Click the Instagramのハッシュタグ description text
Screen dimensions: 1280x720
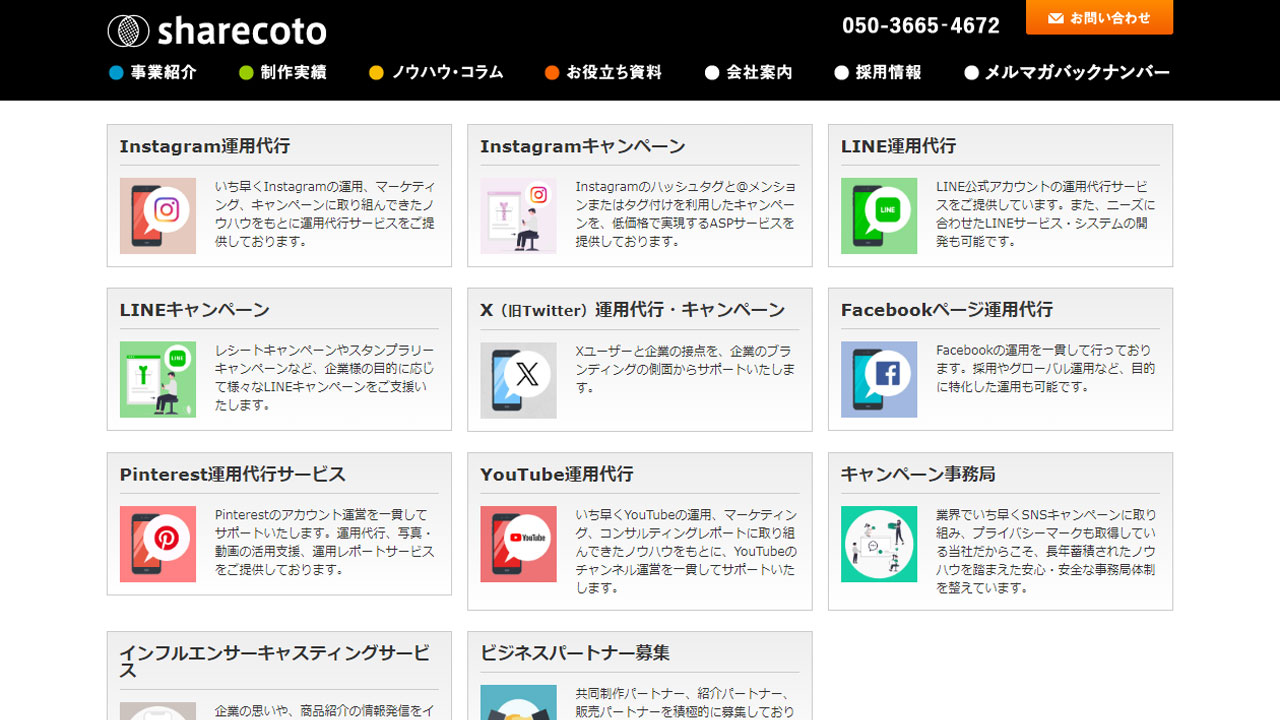pyautogui.click(x=685, y=214)
